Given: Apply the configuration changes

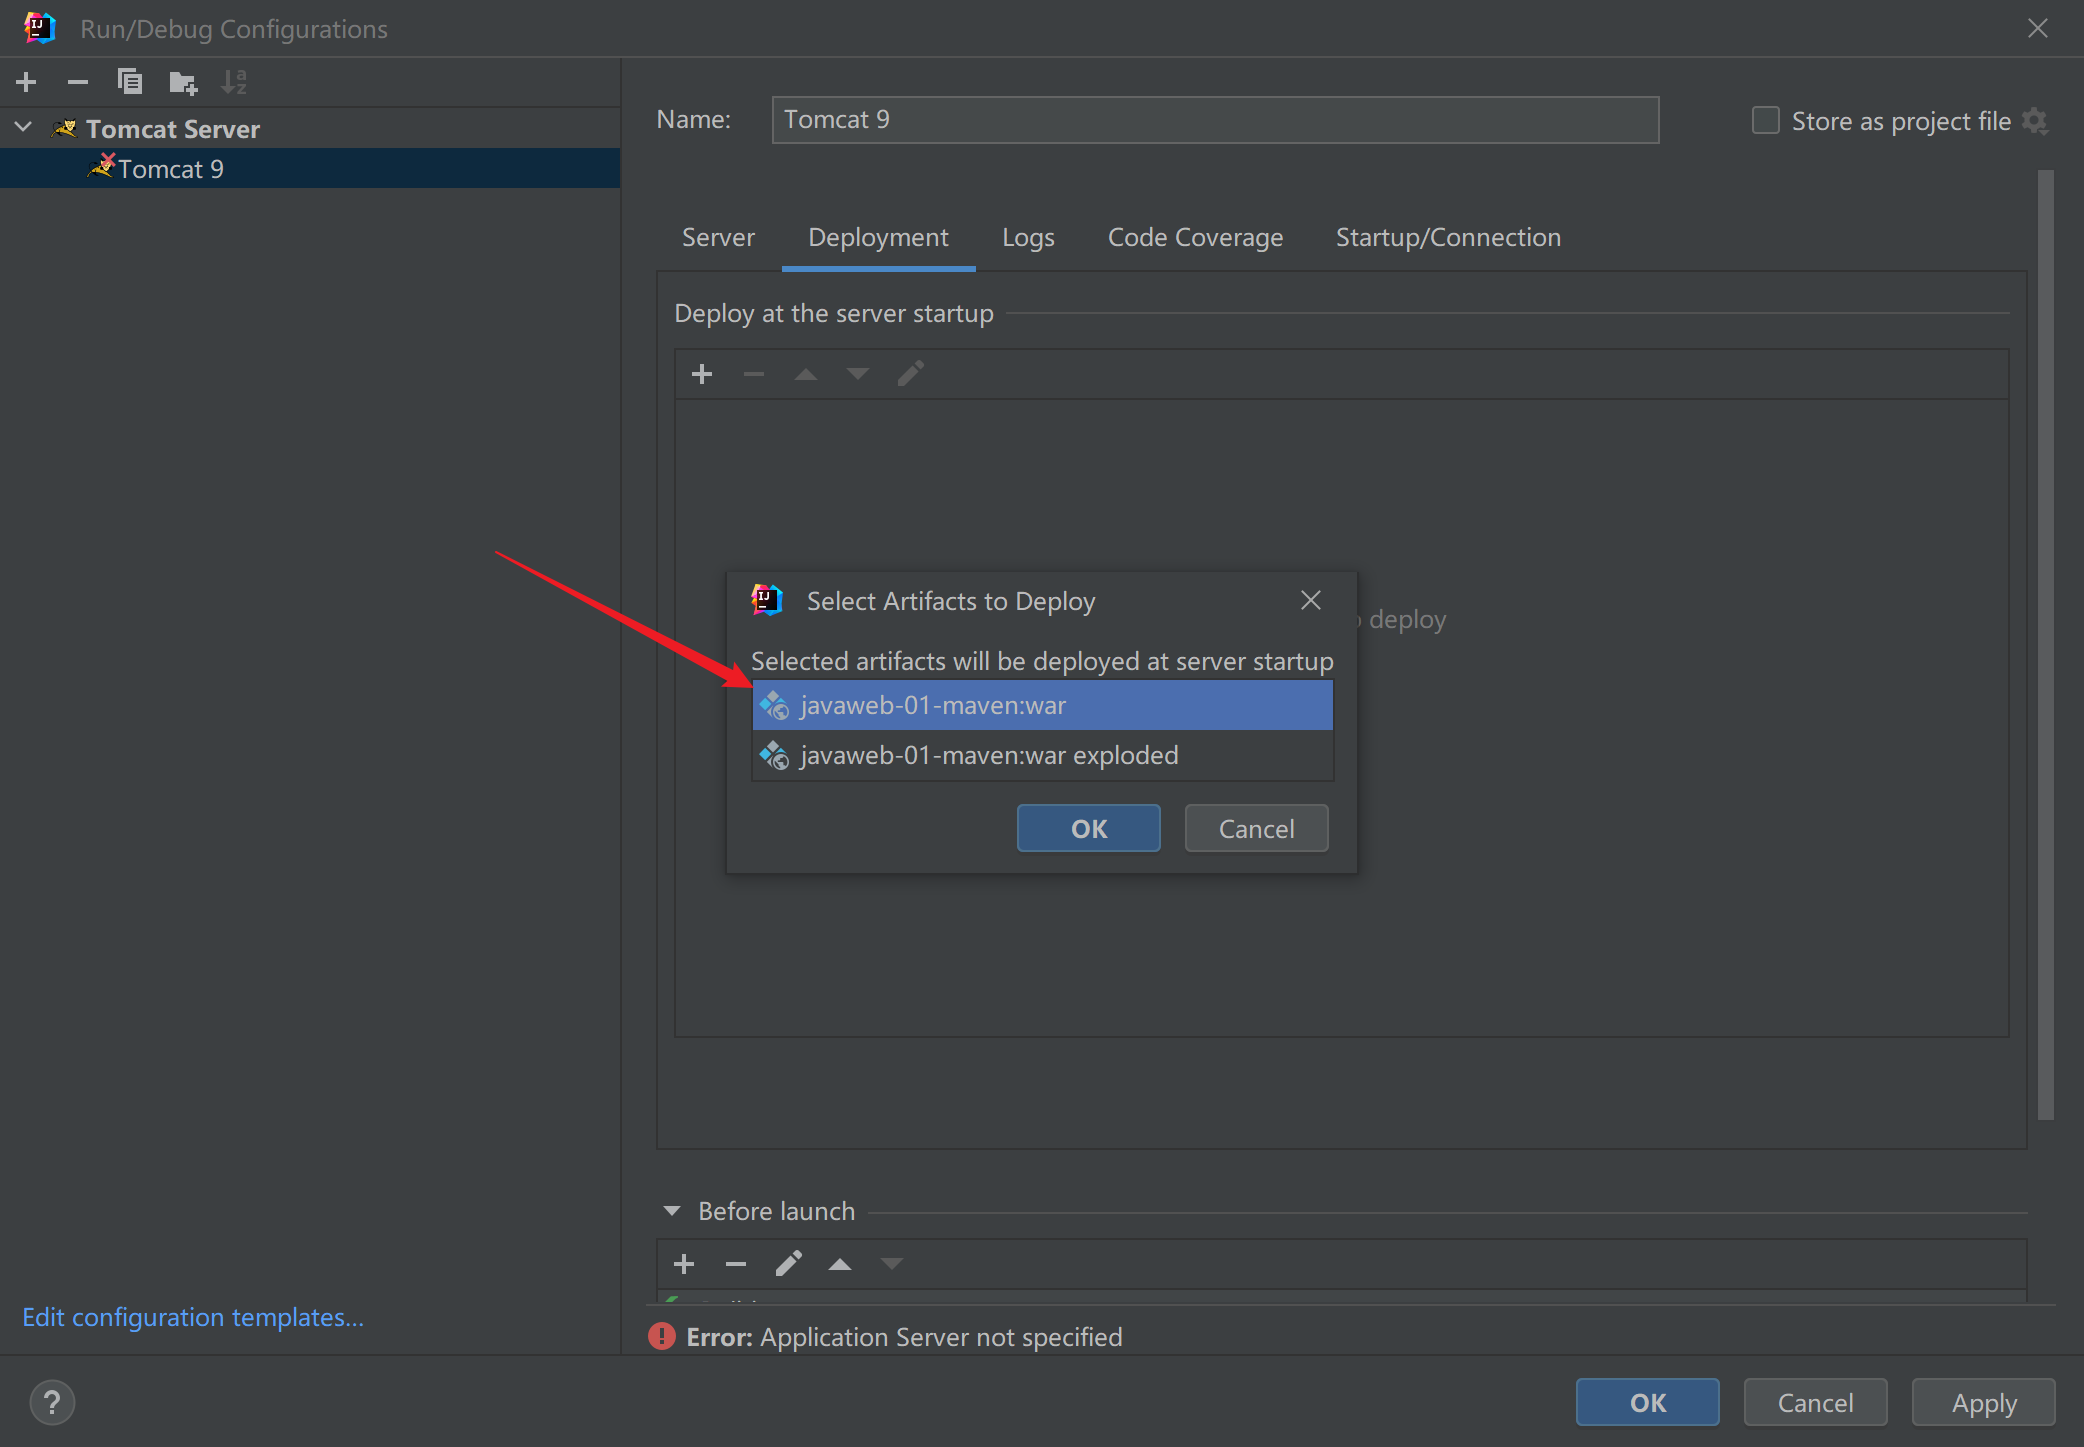Looking at the screenshot, I should coord(1984,1402).
